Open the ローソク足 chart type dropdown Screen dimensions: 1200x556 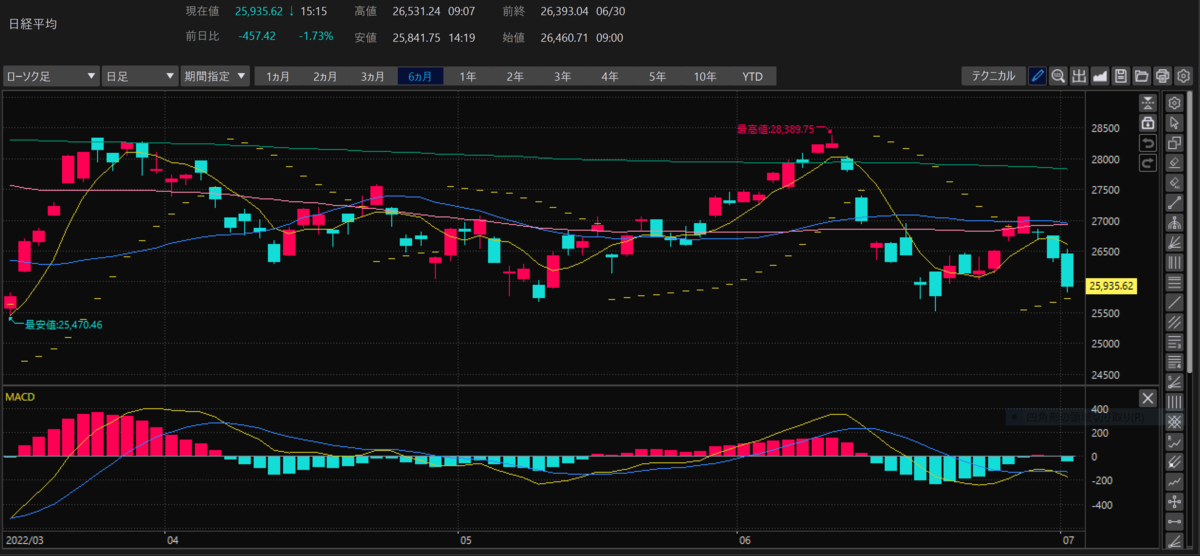coord(51,76)
